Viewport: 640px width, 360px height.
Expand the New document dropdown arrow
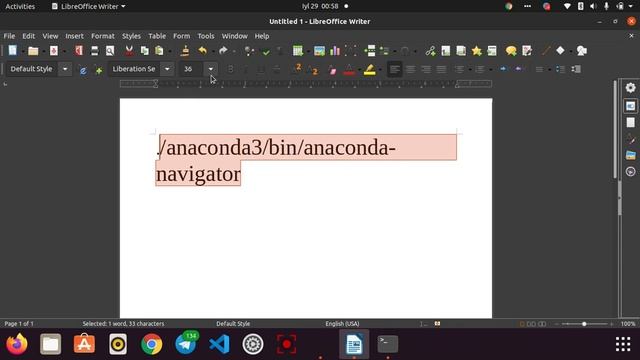point(23,51)
